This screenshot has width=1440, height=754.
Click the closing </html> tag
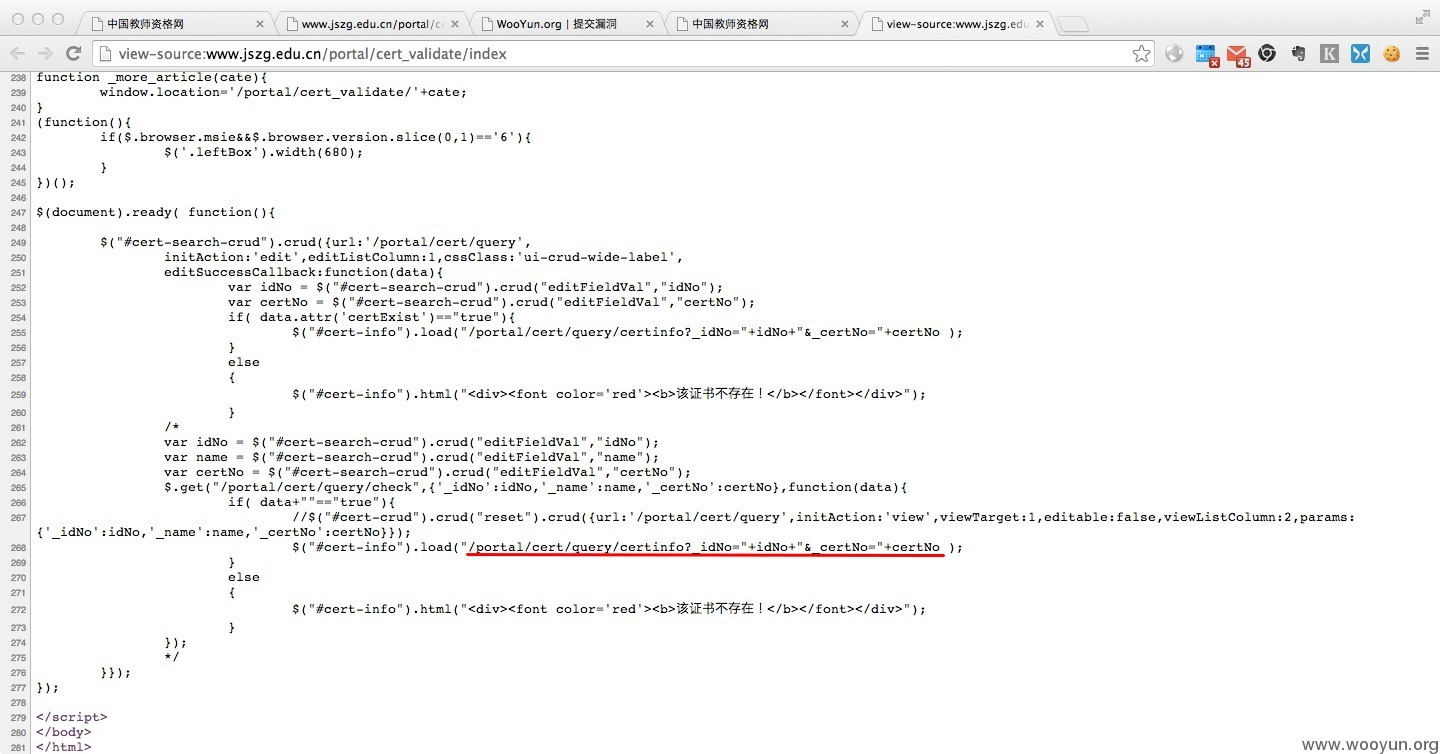(x=63, y=747)
